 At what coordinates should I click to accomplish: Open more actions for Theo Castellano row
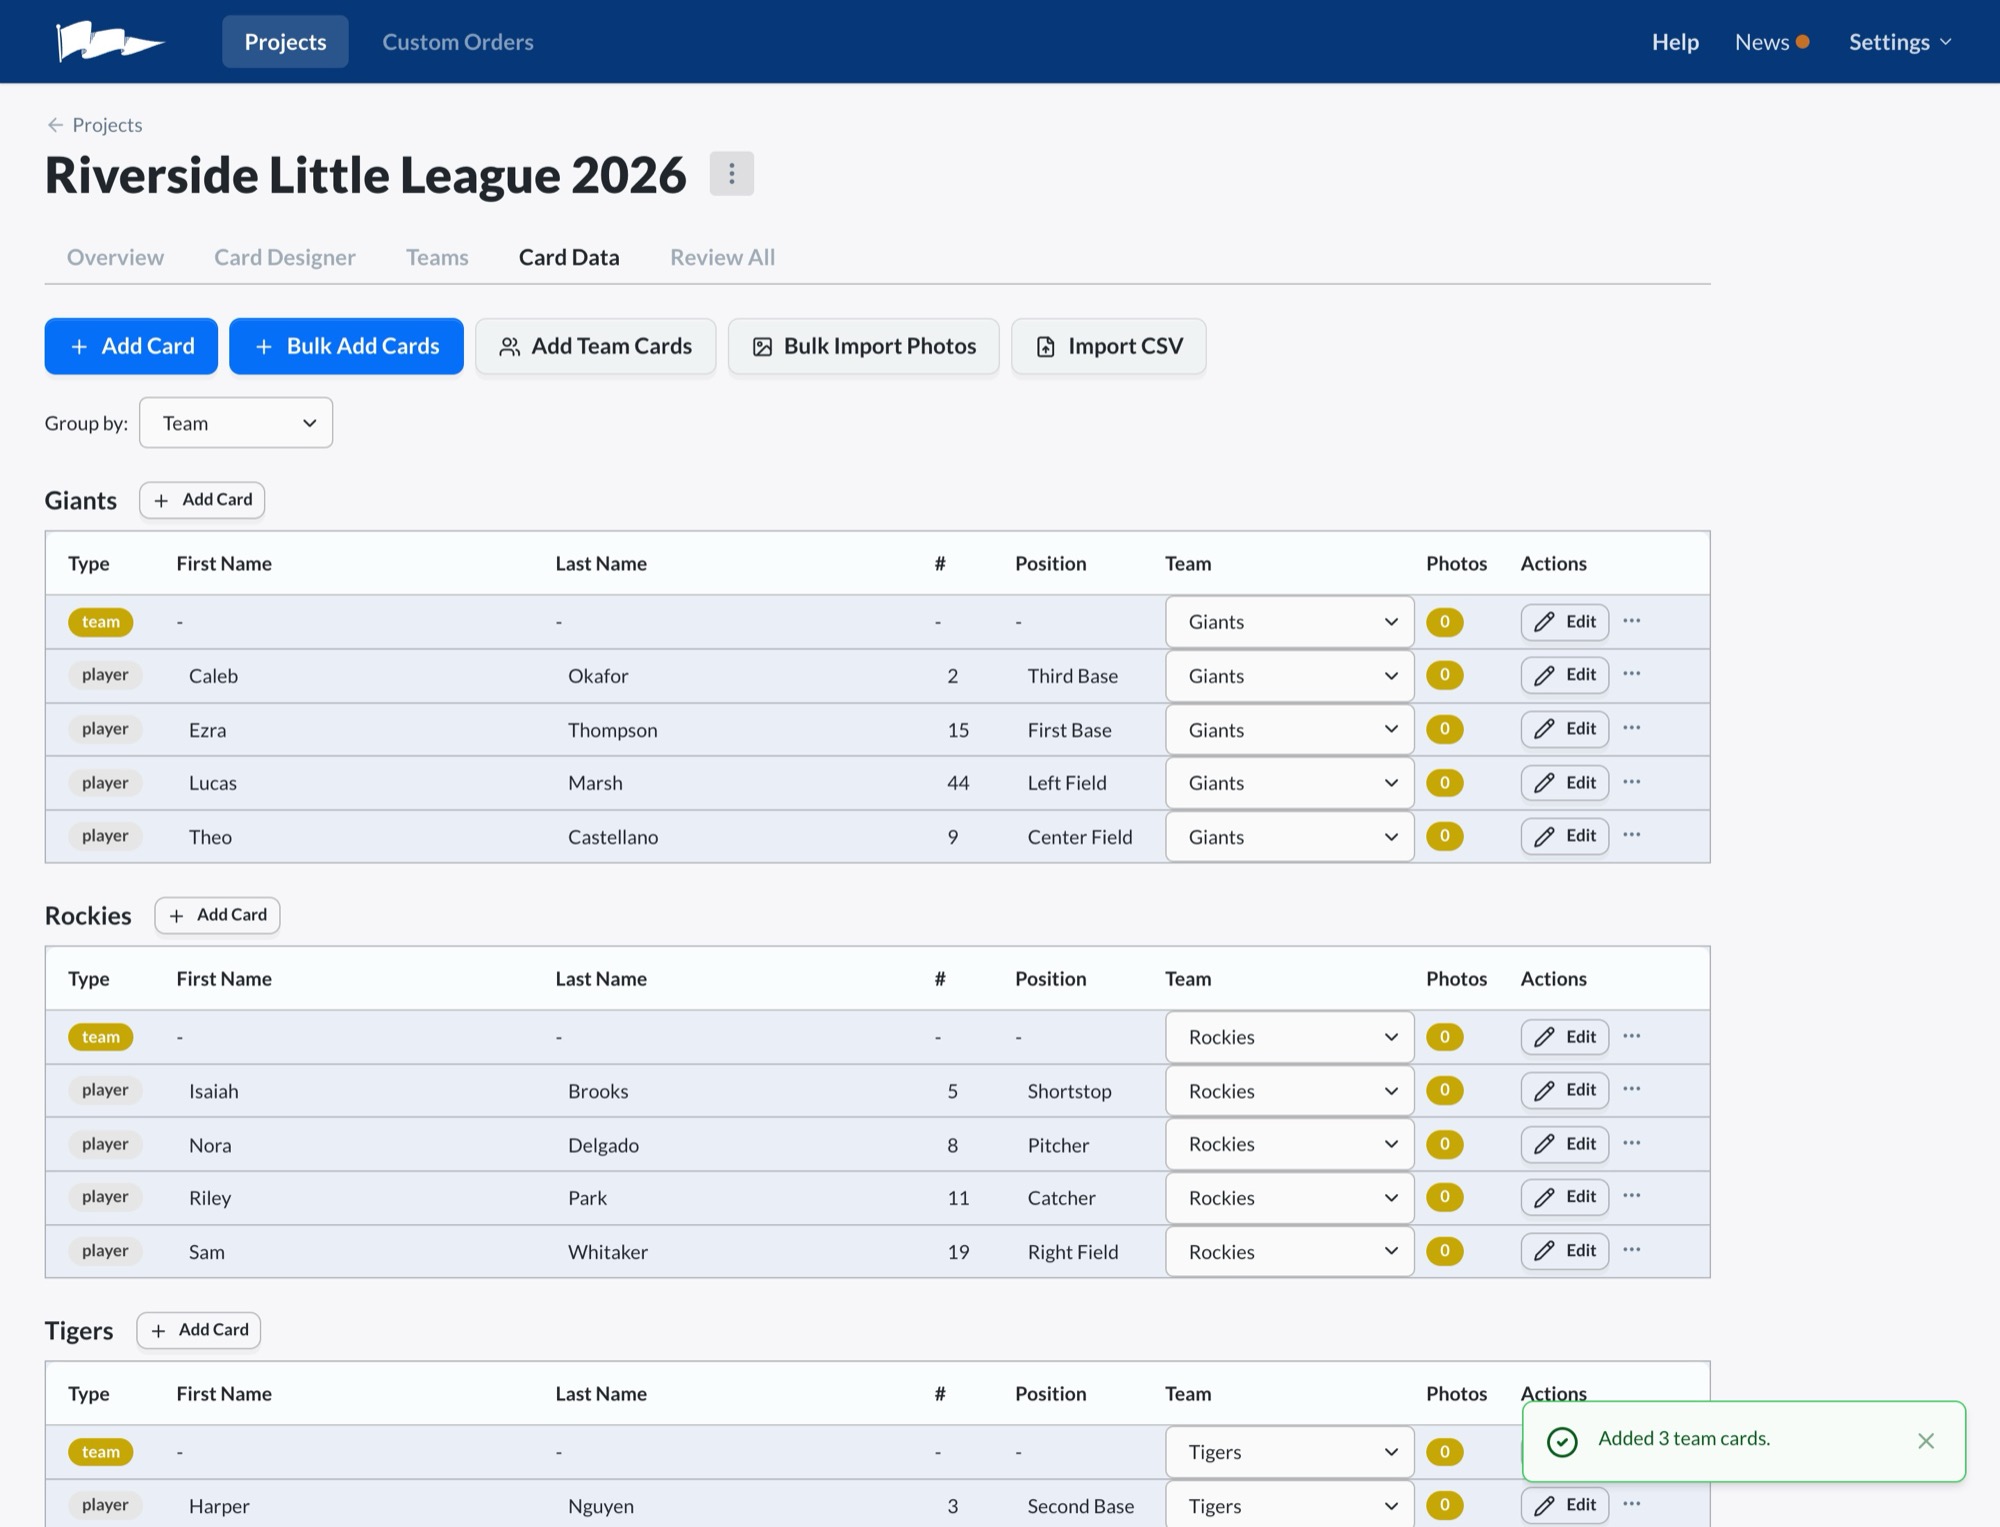1632,835
